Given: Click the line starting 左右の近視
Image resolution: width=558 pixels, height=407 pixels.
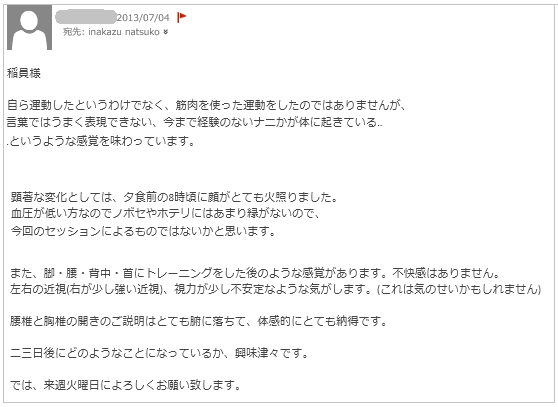Looking at the screenshot, I should [x=275, y=289].
